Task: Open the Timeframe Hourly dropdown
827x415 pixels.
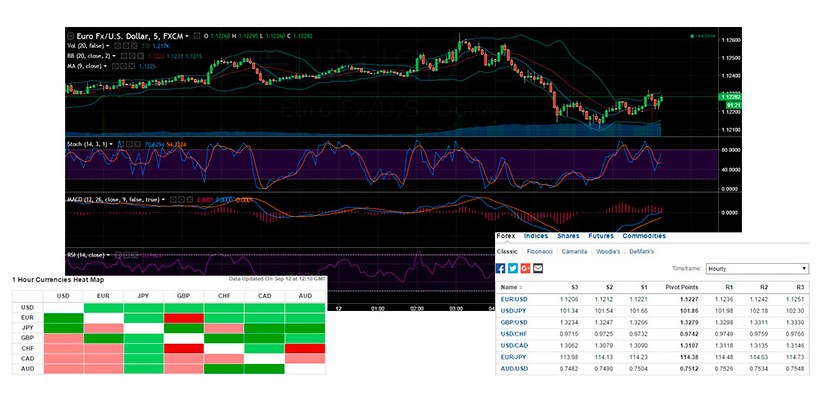Action: [x=757, y=268]
